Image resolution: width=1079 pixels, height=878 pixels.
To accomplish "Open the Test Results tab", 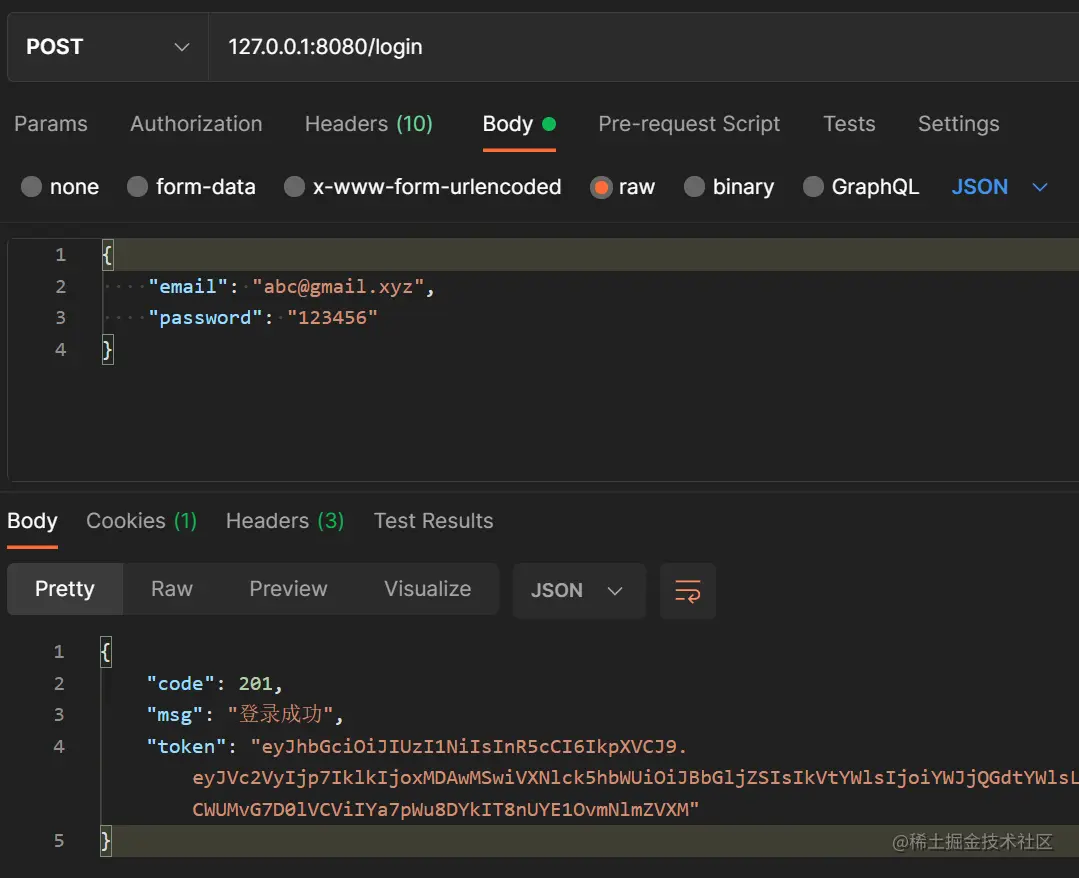I will coord(434,521).
